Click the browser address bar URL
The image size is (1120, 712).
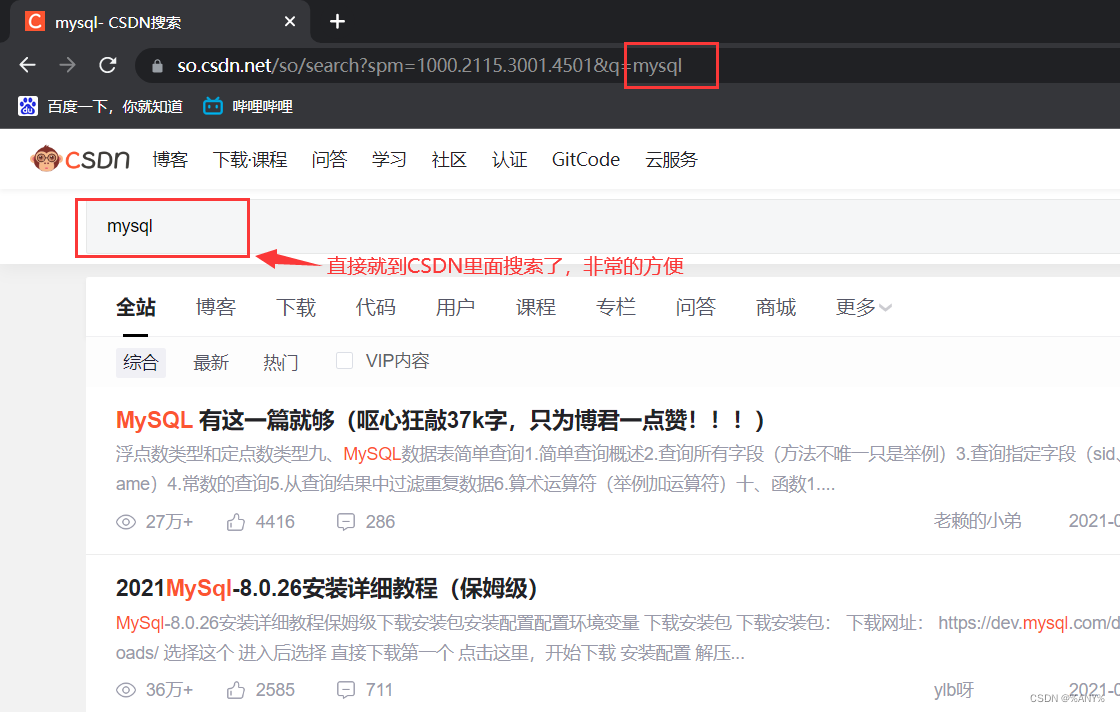tap(429, 66)
